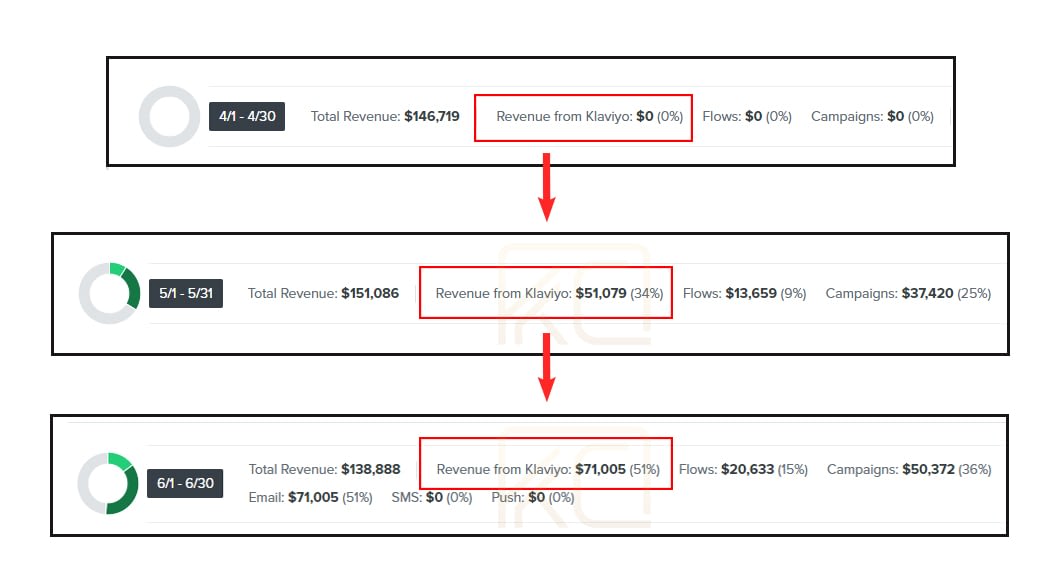Click Campaigns $50,372 (36%) value
The height and width of the screenshot is (576, 1064).
[x=909, y=469]
